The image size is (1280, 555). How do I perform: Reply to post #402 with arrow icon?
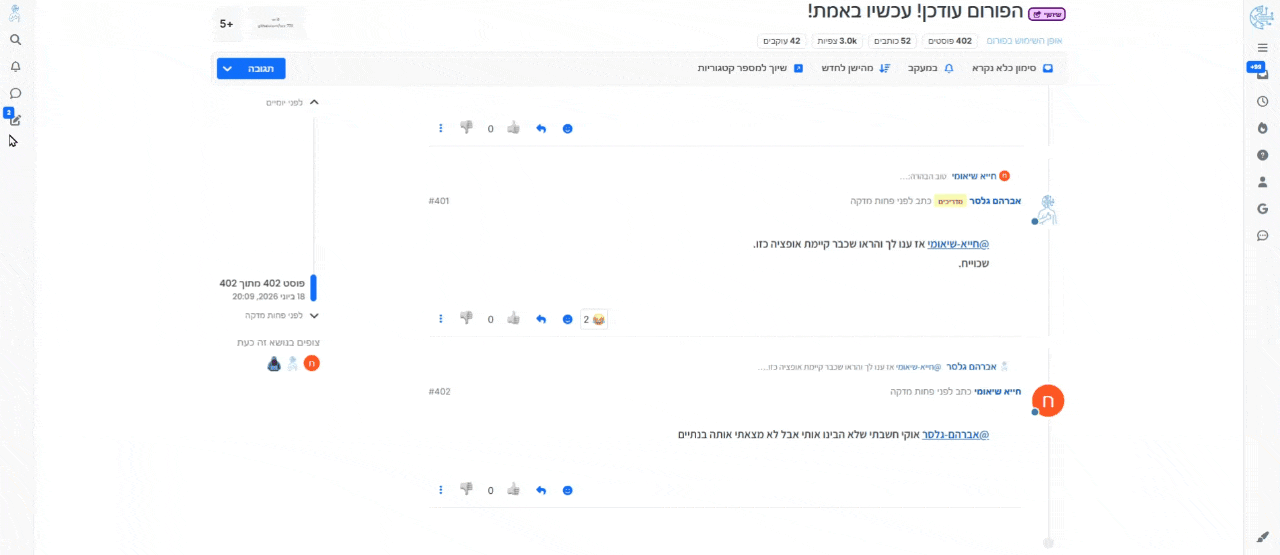pyautogui.click(x=541, y=490)
